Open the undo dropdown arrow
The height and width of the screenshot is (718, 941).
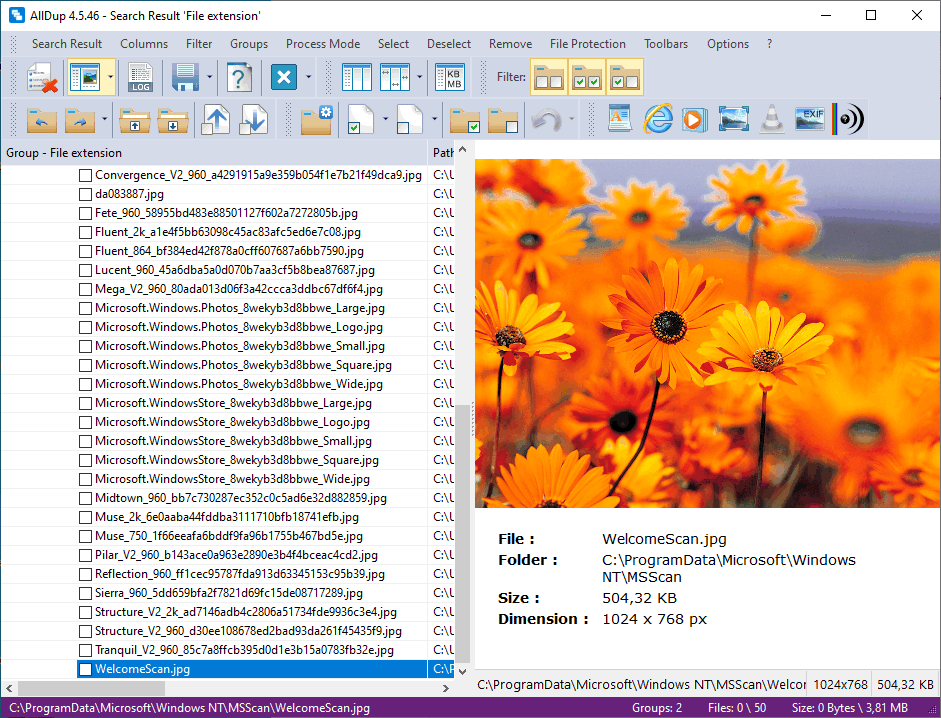571,118
